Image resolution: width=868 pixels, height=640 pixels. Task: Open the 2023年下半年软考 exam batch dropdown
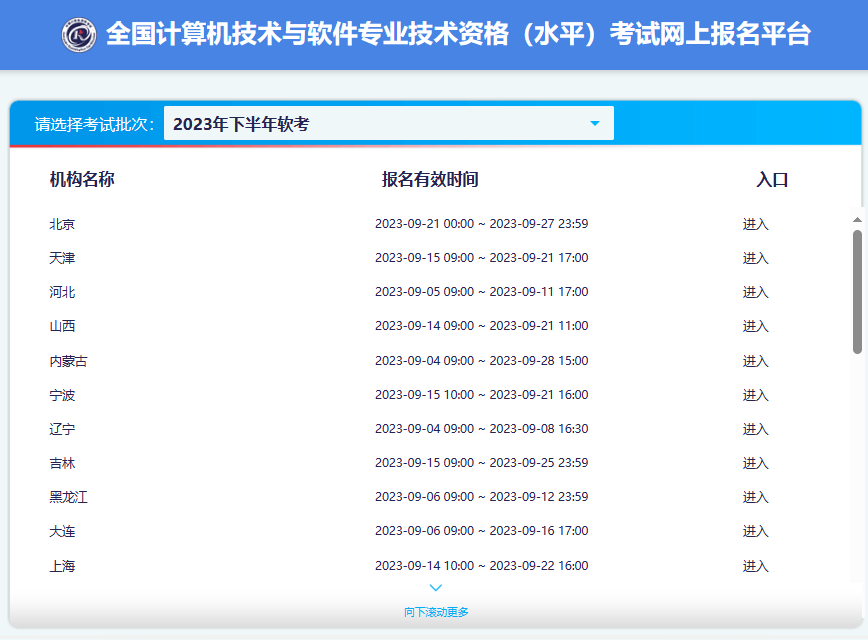(390, 123)
